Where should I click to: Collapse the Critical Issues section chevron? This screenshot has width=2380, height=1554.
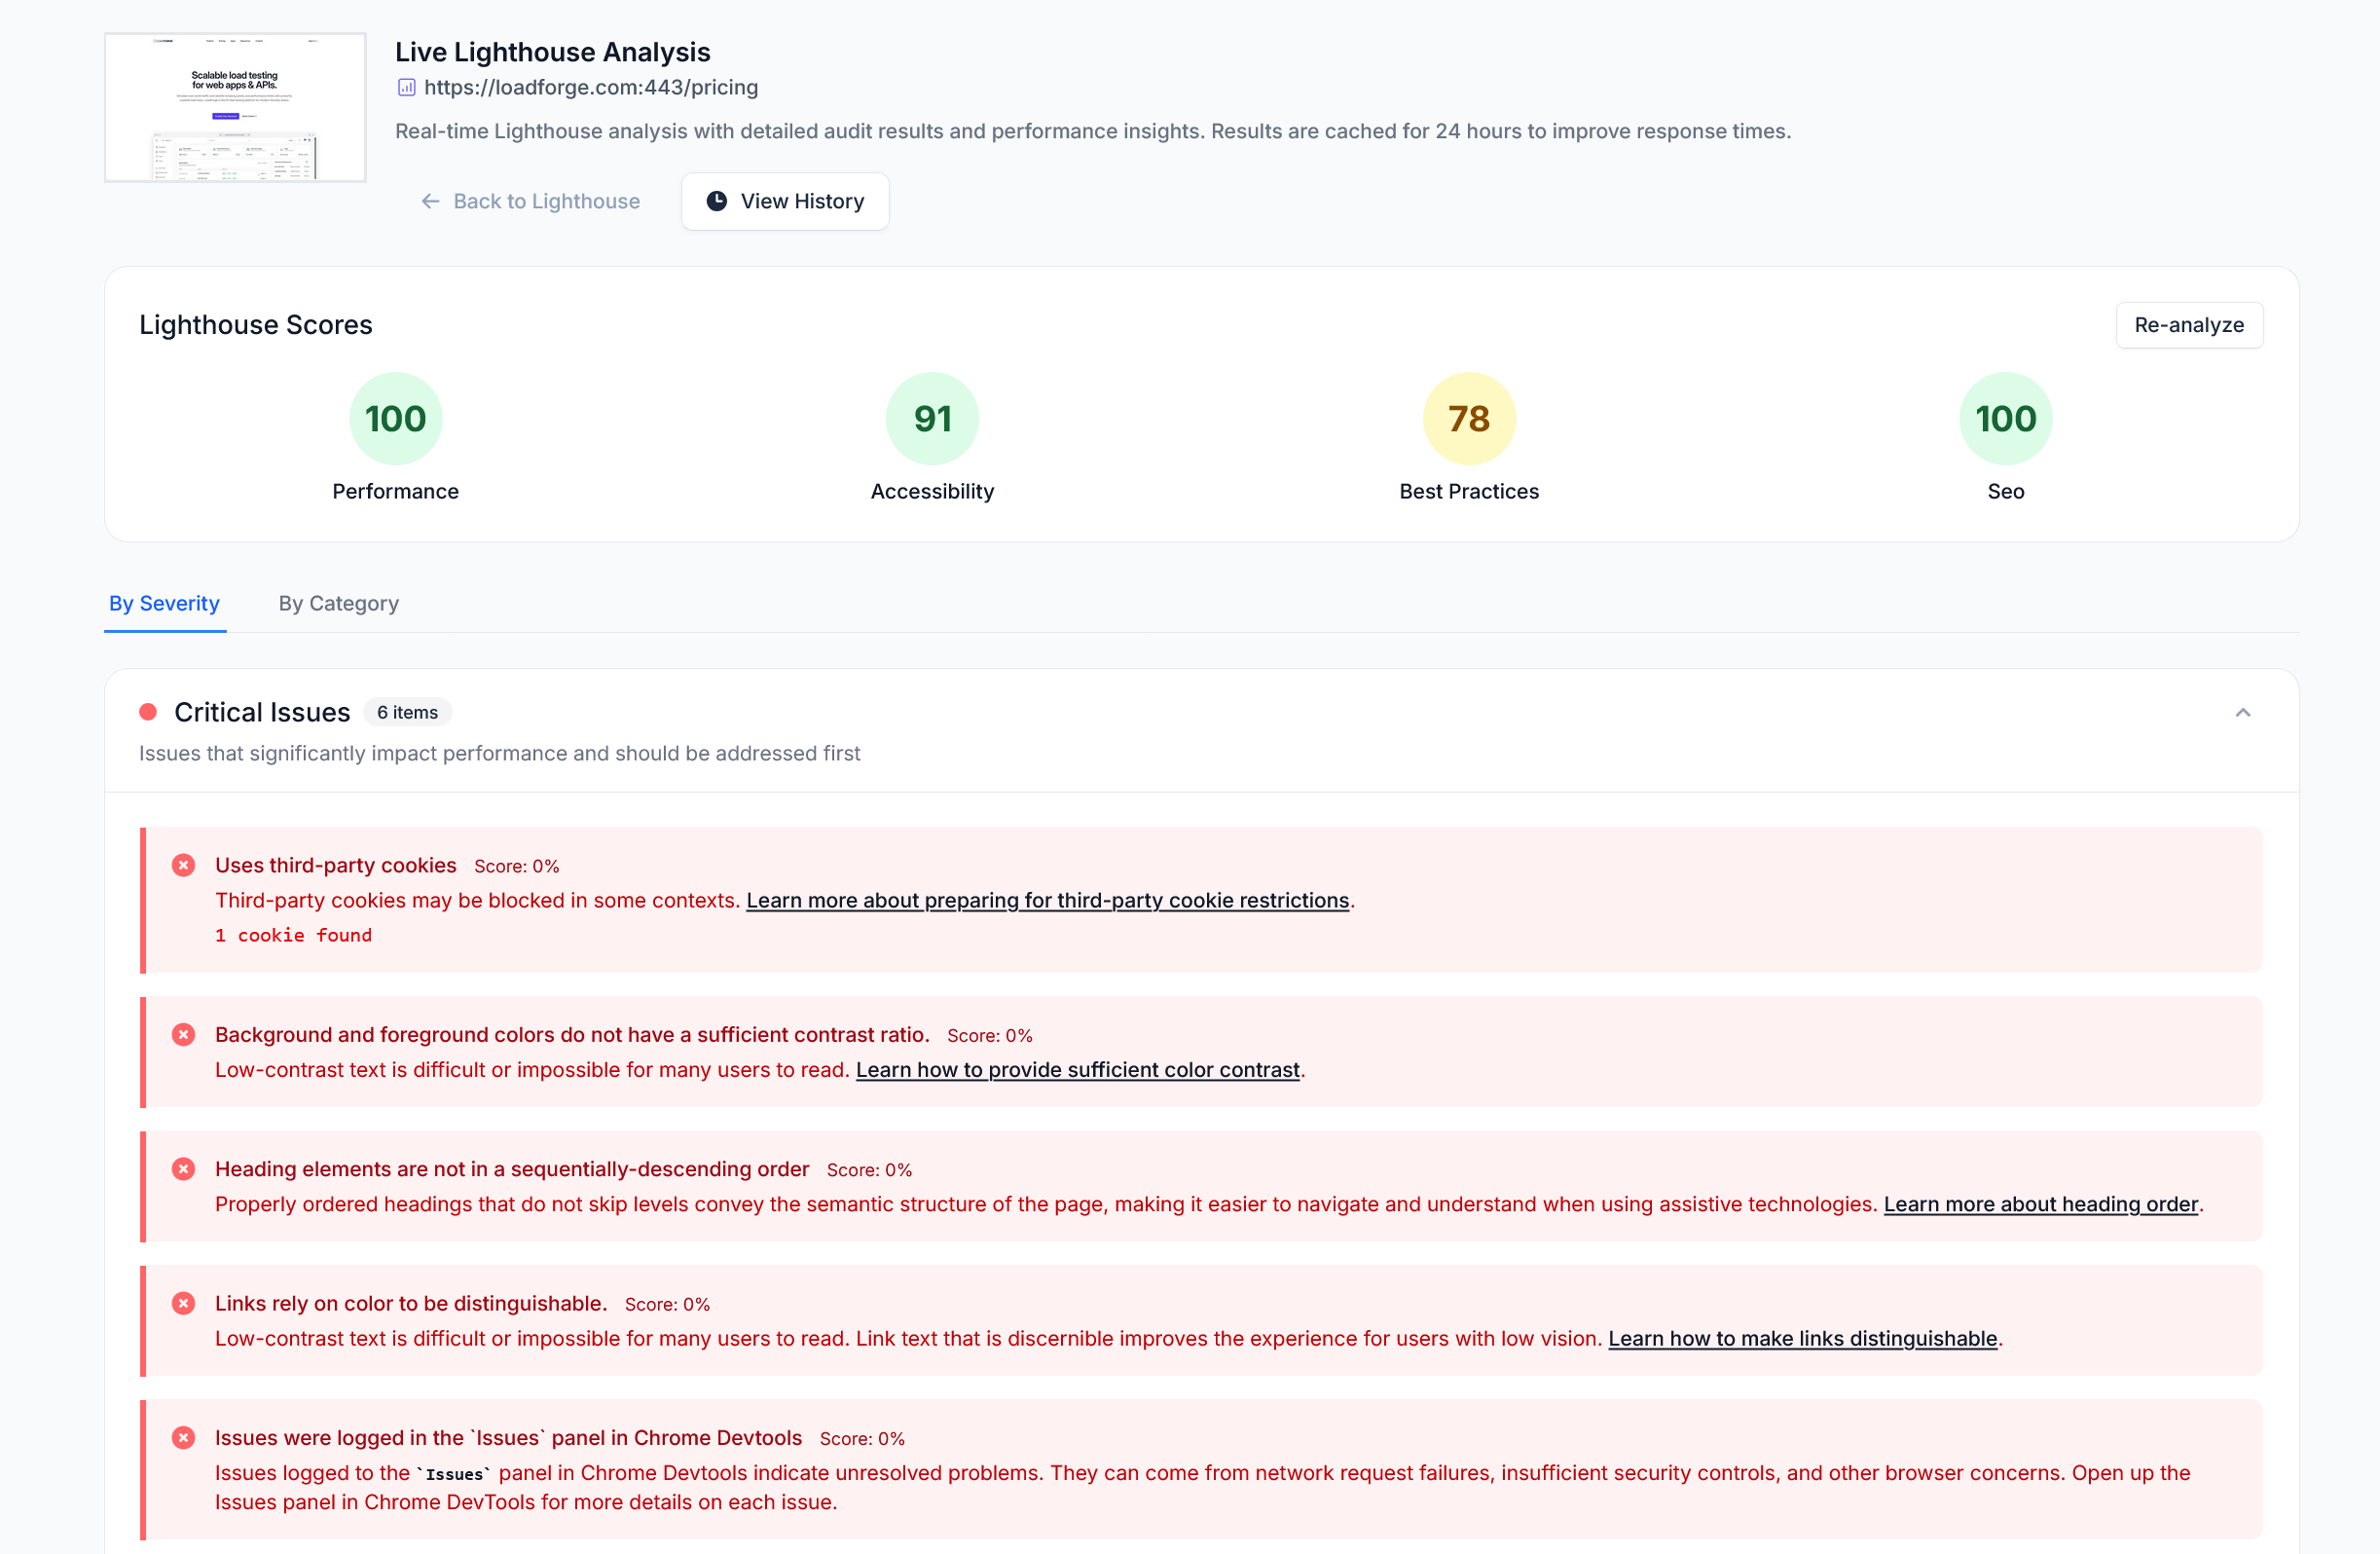[x=2242, y=712]
